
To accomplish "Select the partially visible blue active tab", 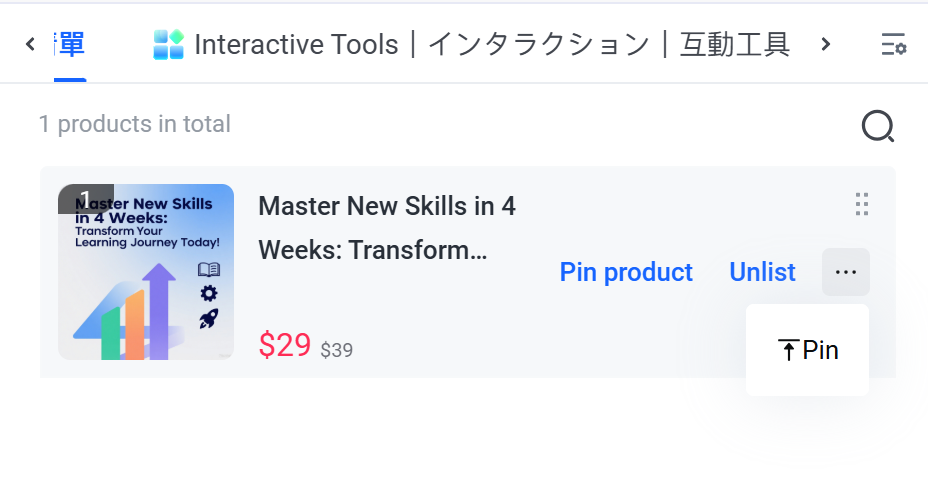I will pos(70,44).
